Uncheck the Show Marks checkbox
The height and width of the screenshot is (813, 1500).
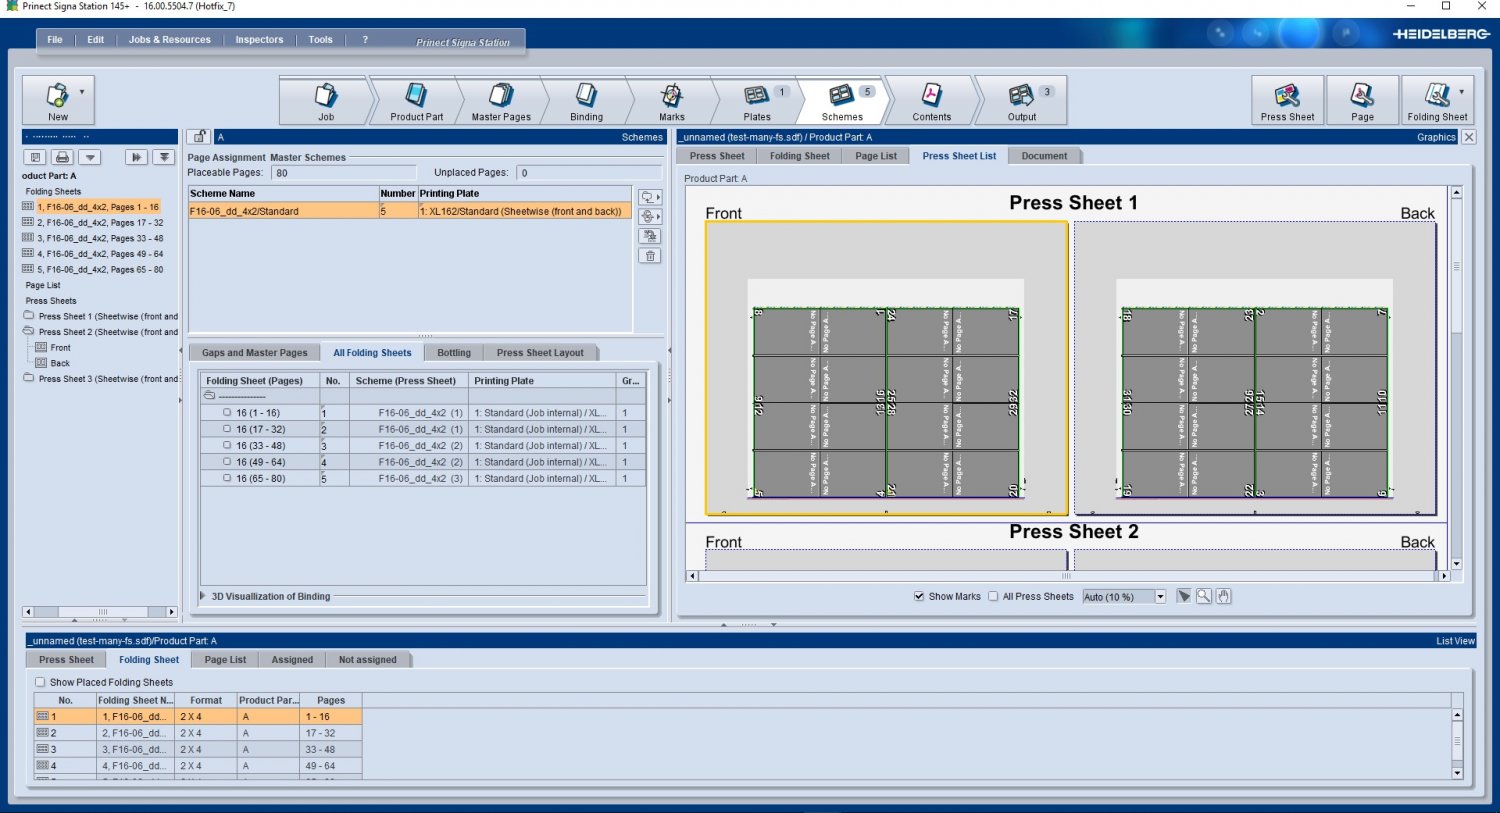[919, 596]
